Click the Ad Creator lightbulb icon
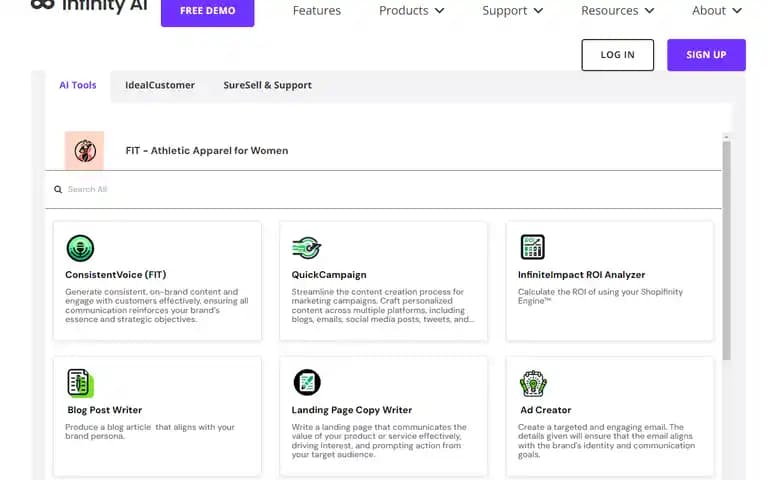 point(533,384)
